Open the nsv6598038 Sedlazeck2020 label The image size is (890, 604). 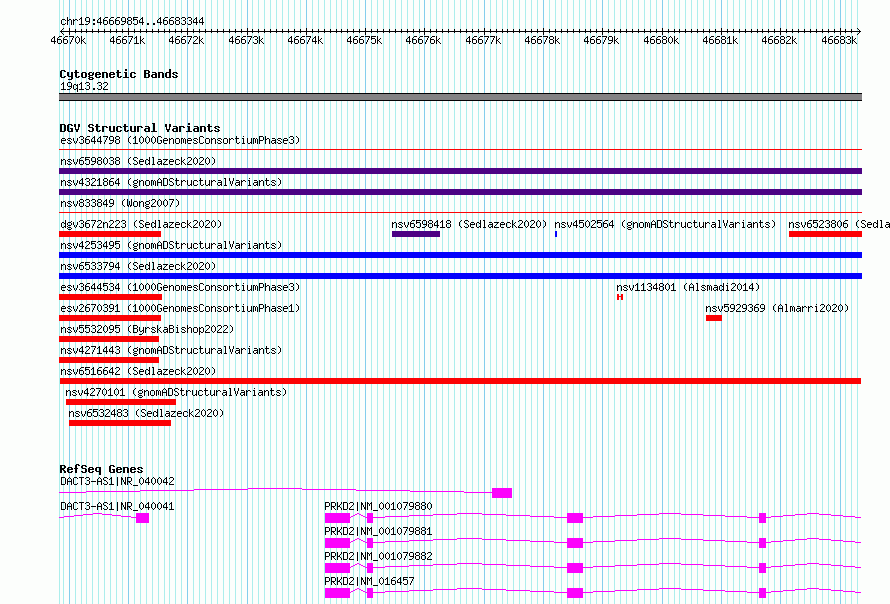click(x=138, y=161)
